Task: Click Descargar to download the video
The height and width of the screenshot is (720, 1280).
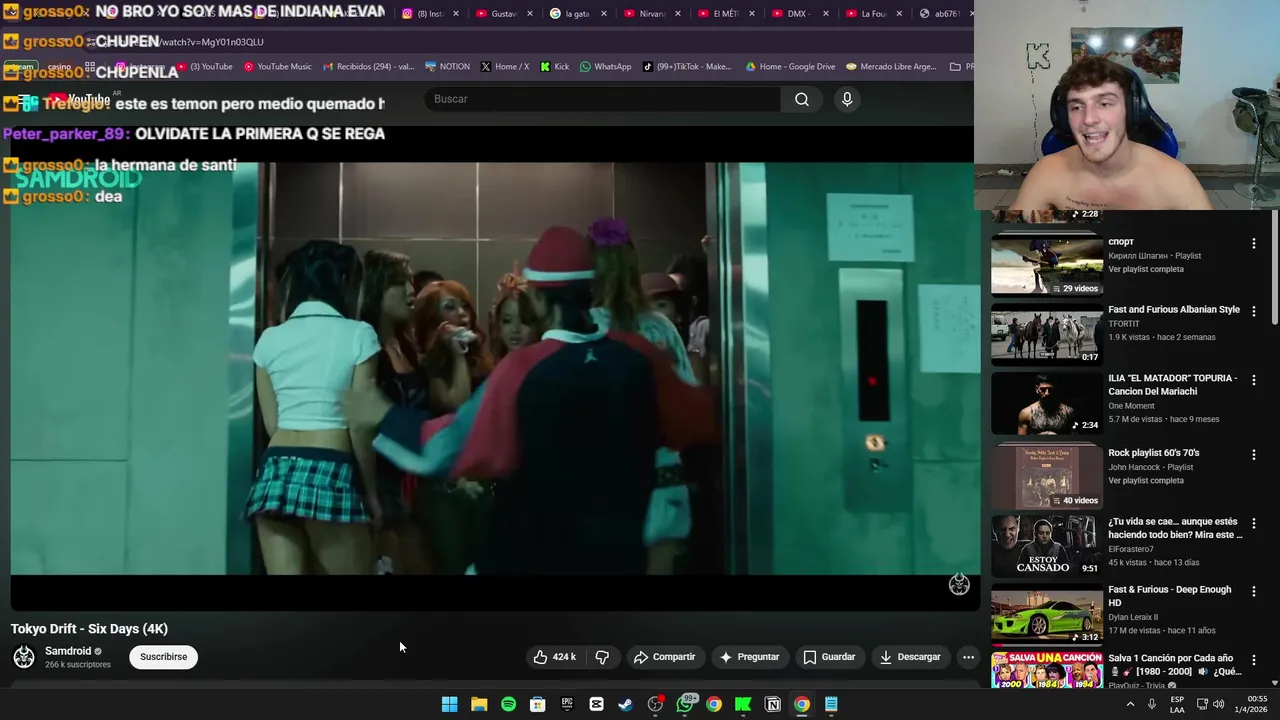Action: (910, 657)
